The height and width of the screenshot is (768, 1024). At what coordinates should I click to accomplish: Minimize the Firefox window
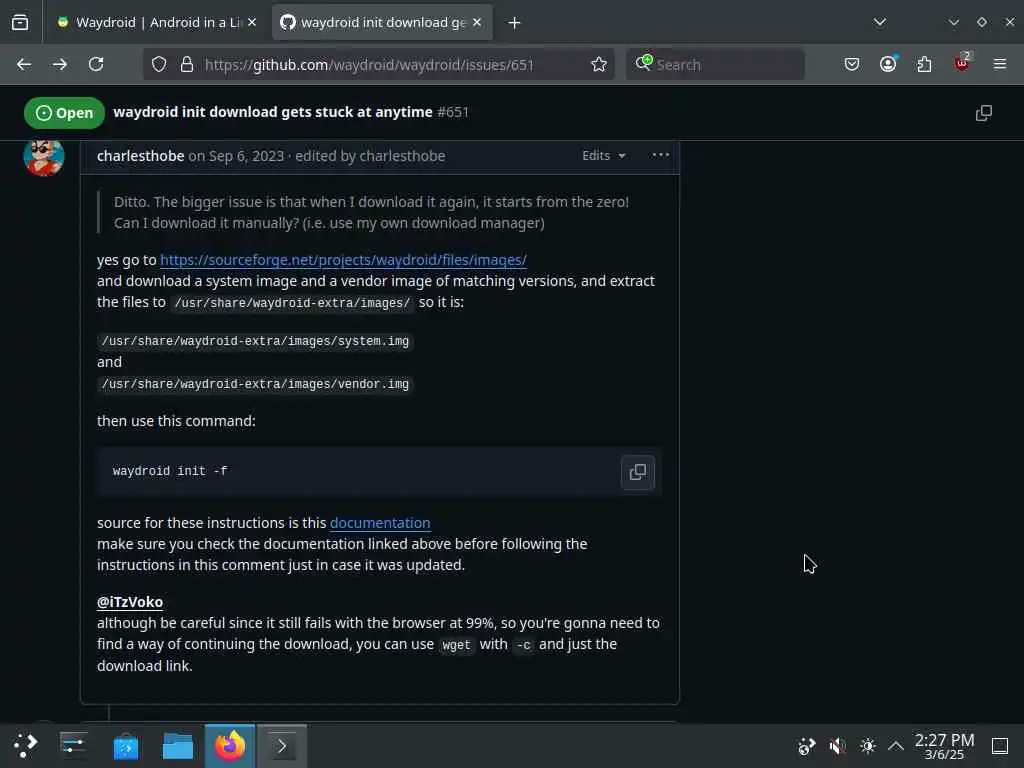(x=954, y=22)
